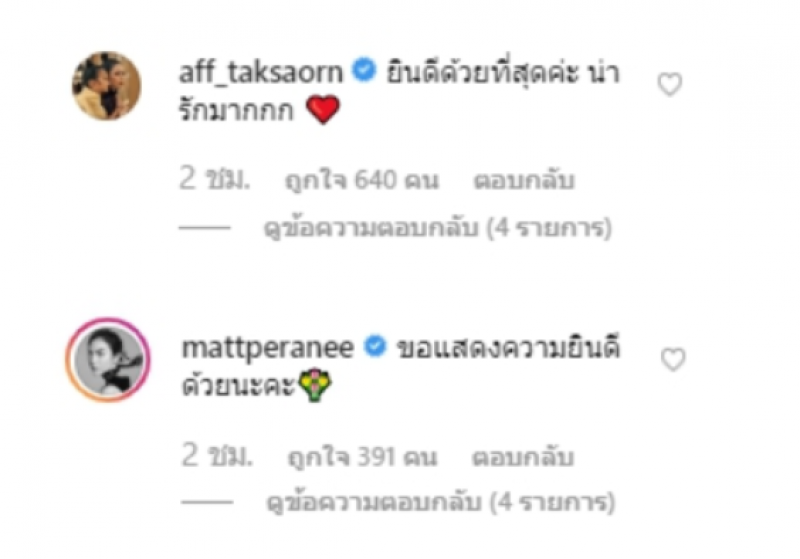Expand 4 replies under mattperanee comment
The height and width of the screenshot is (559, 800).
(441, 503)
